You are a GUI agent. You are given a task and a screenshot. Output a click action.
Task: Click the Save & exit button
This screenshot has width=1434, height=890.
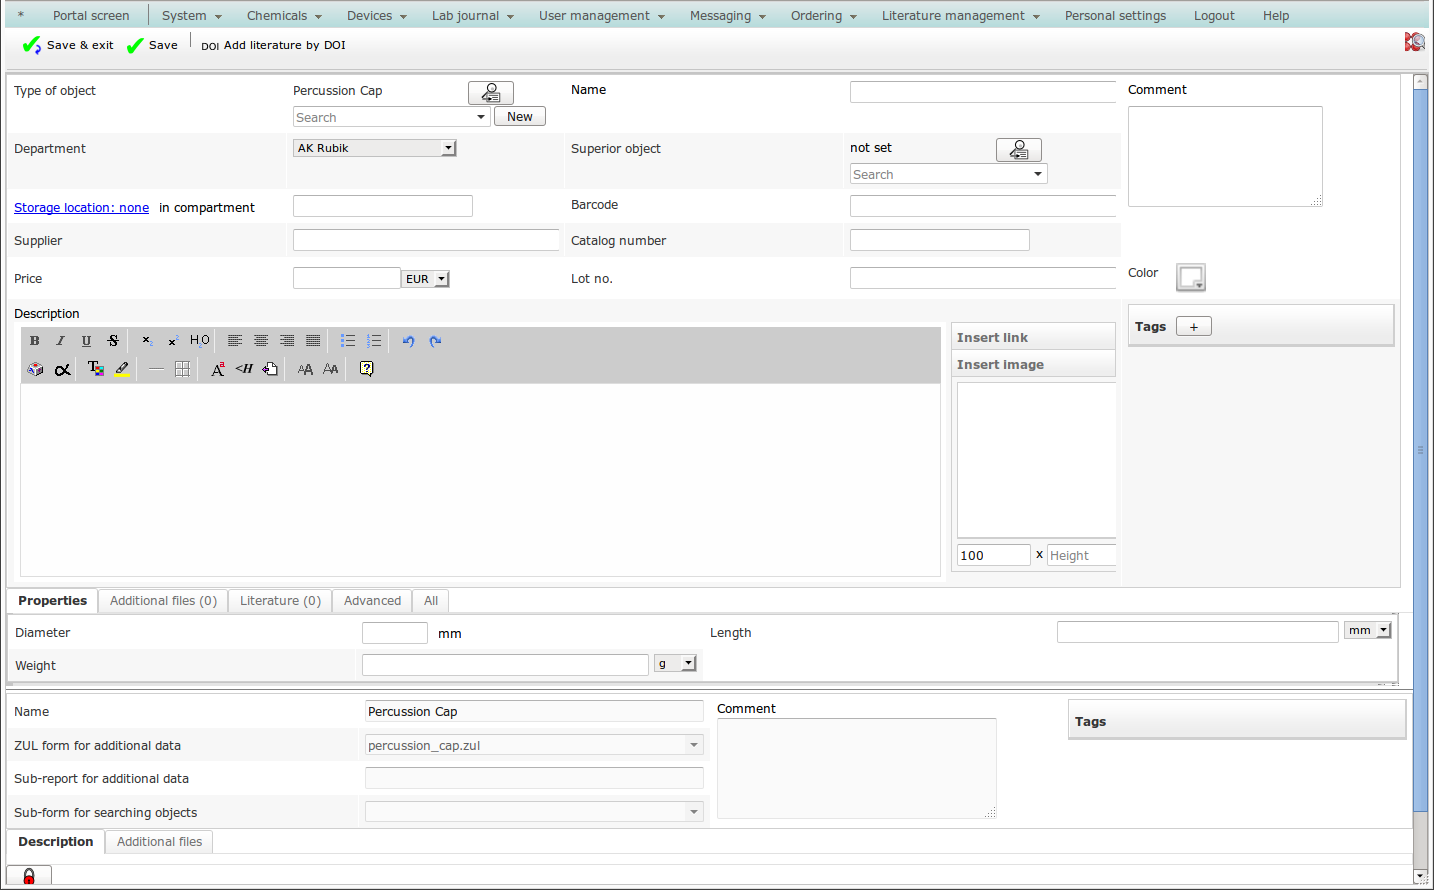pos(68,45)
